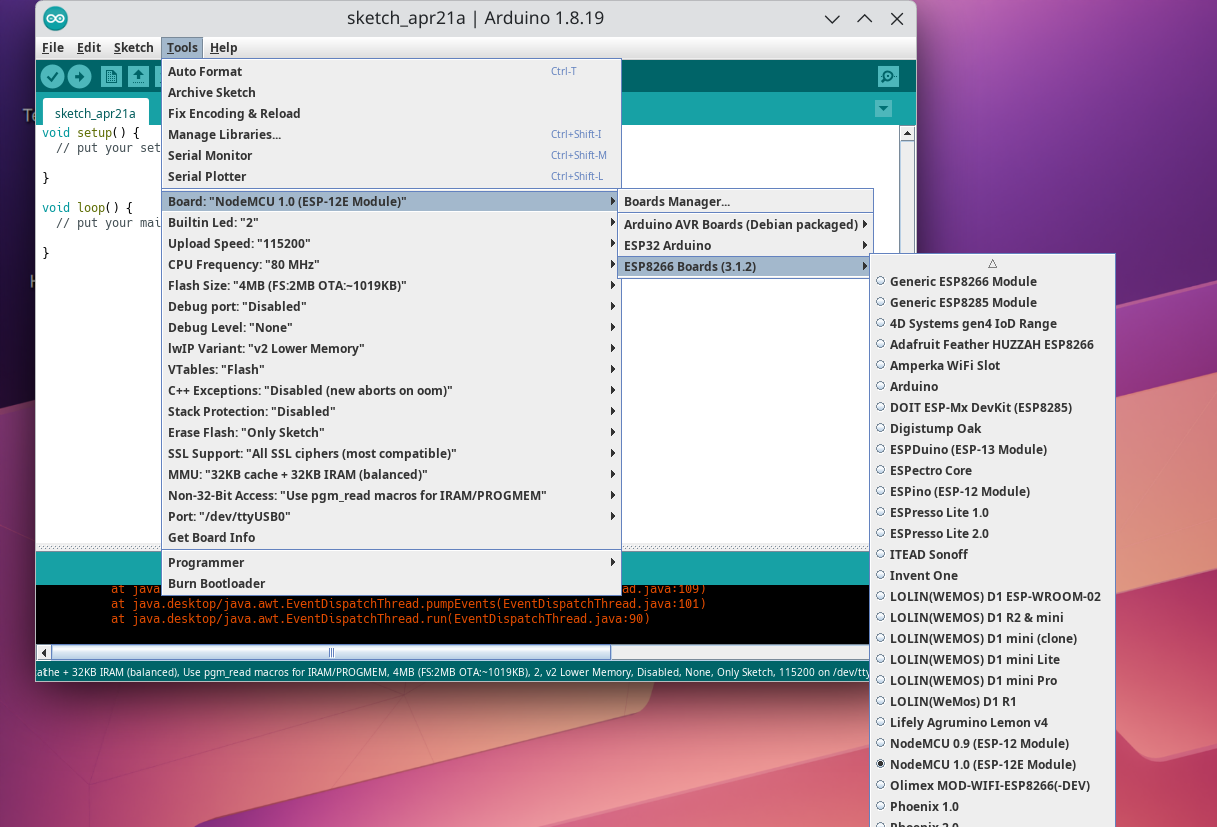Viewport: 1217px width, 827px height.
Task: Expand Upload Speed: "115200" submenu
Action: coord(391,243)
